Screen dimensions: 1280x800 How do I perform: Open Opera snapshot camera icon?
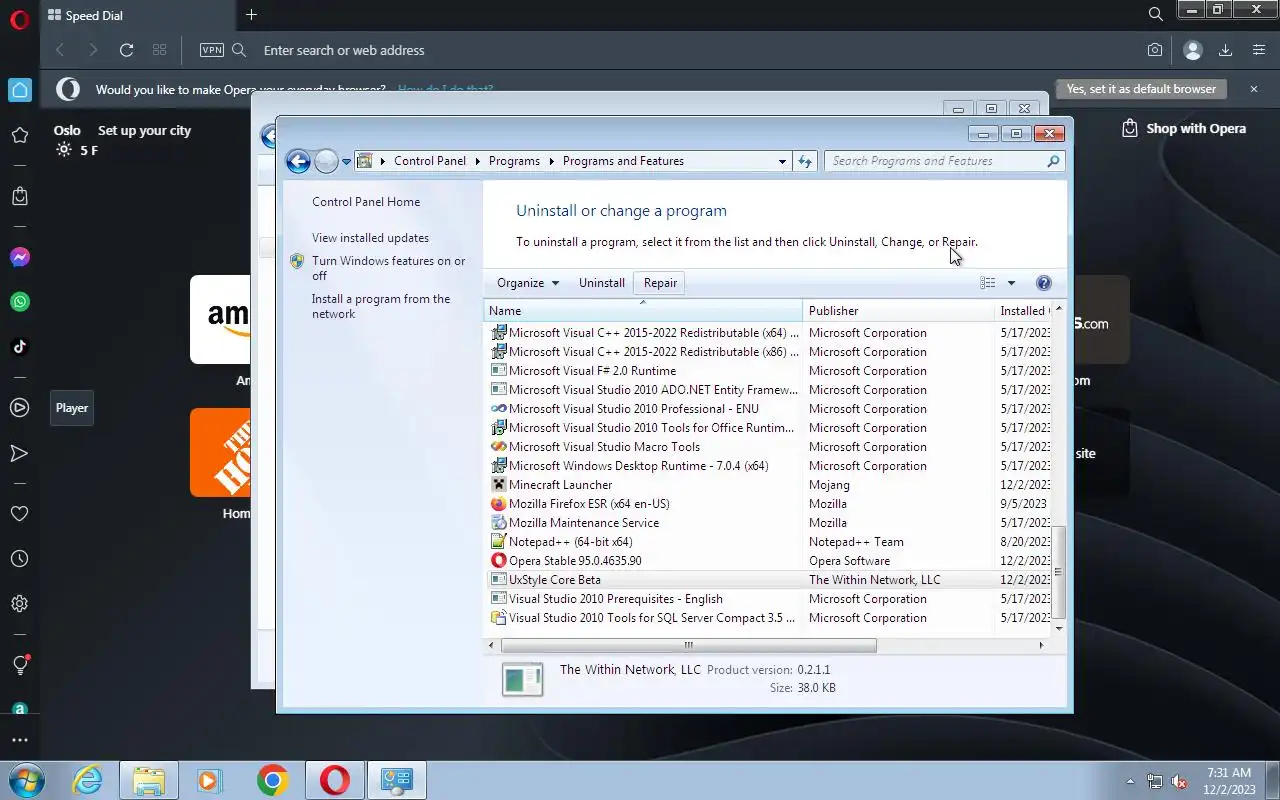[1155, 50]
